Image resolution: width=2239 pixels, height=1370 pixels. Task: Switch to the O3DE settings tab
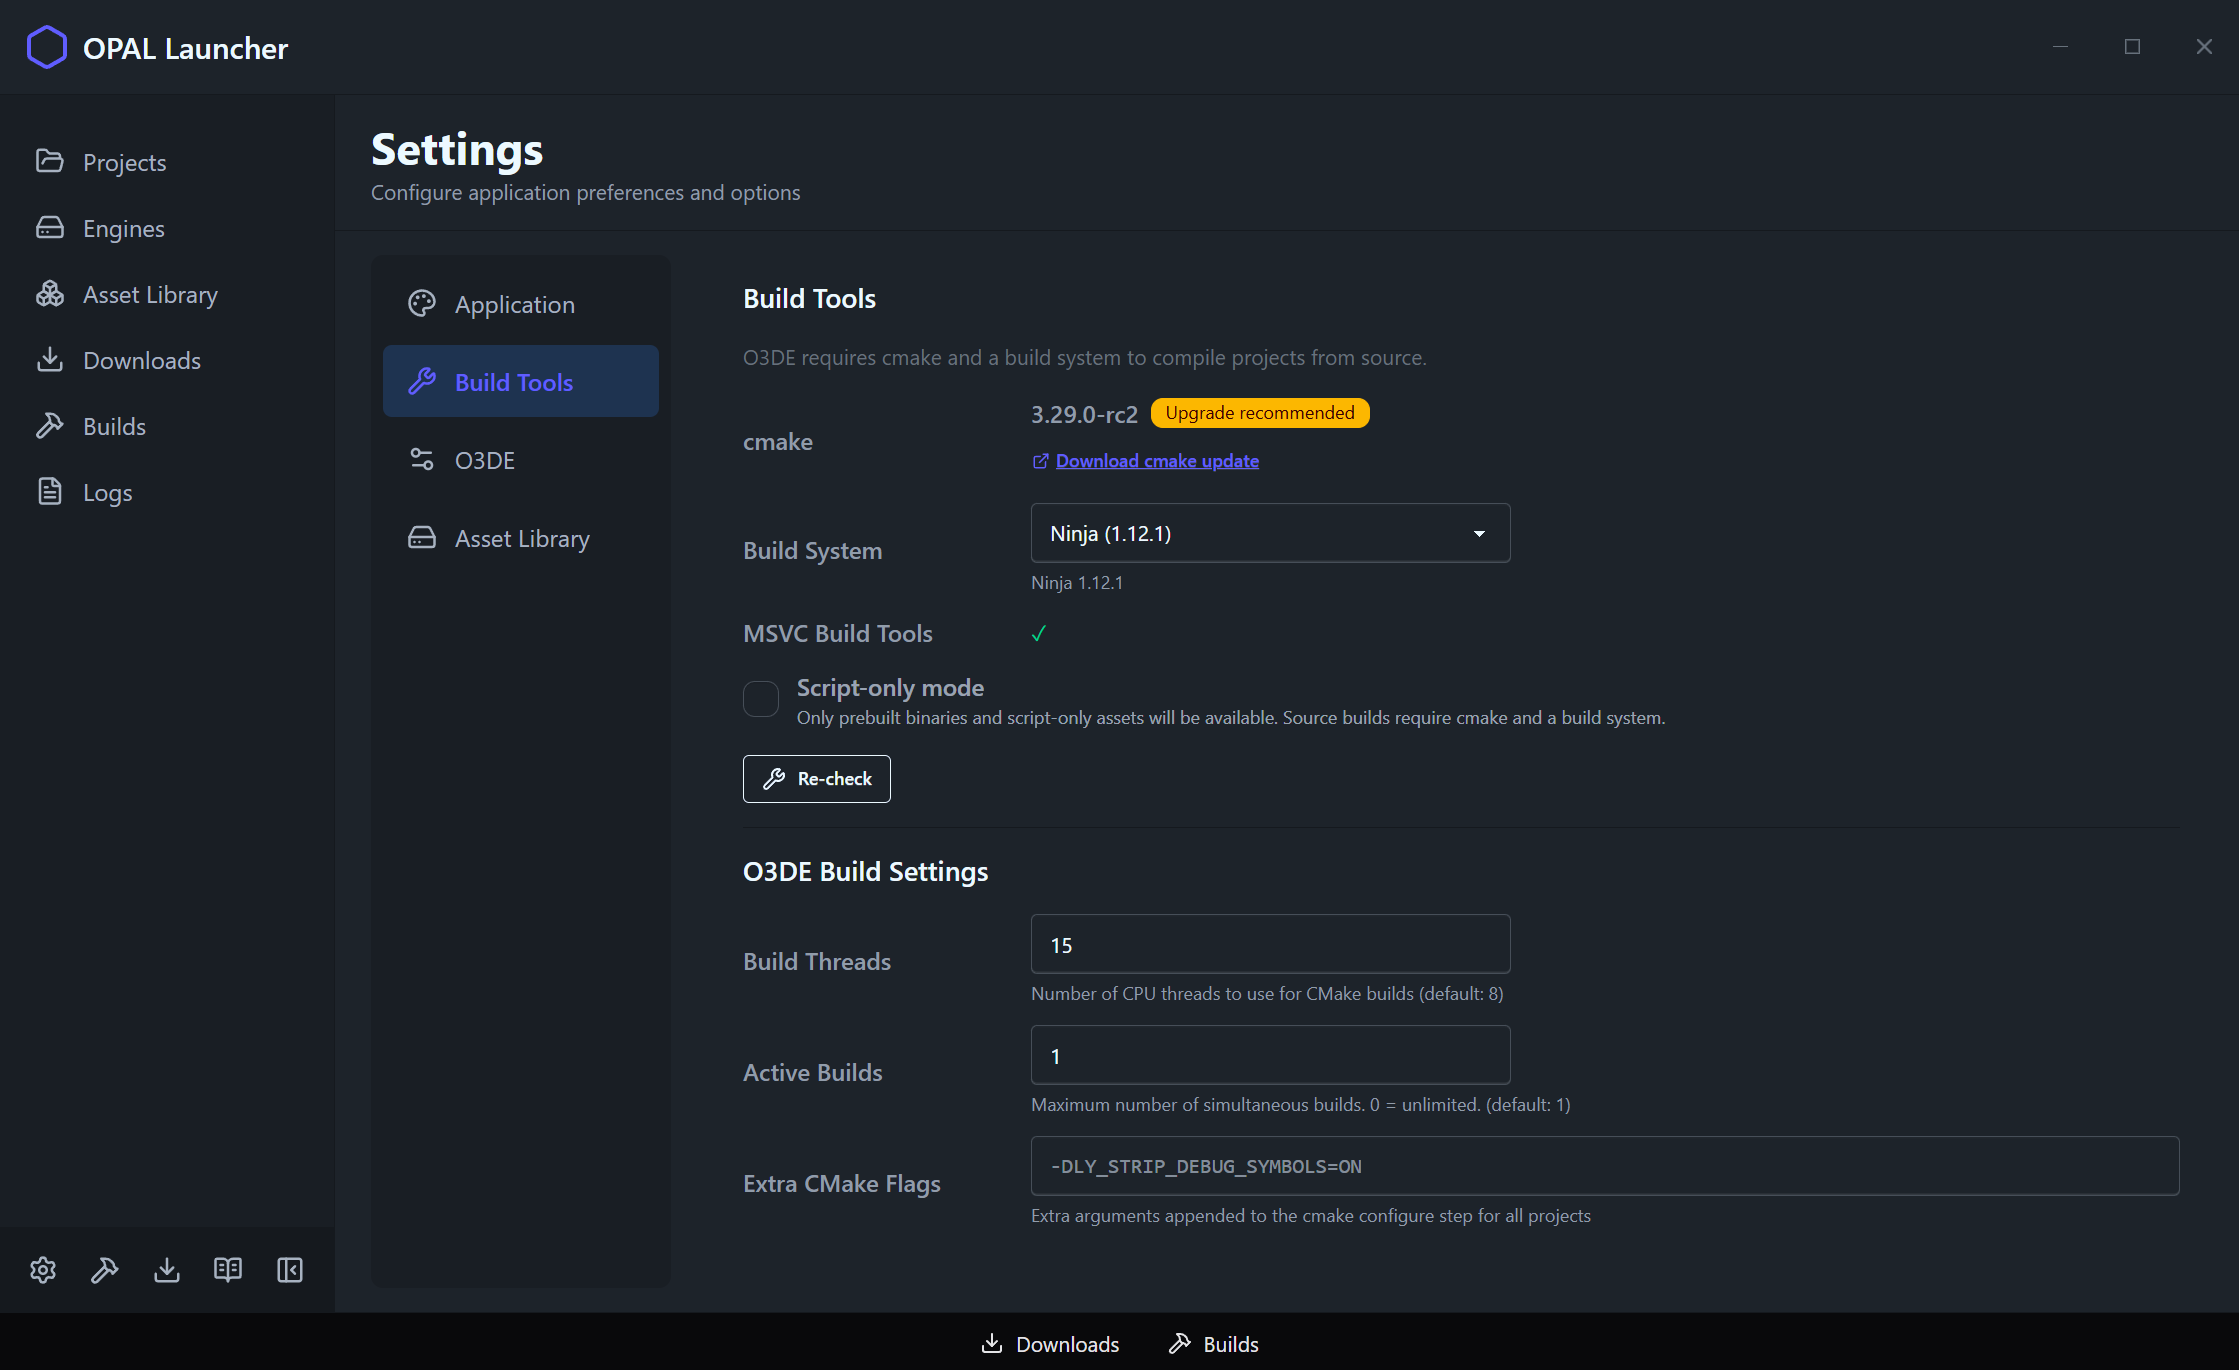click(x=520, y=460)
